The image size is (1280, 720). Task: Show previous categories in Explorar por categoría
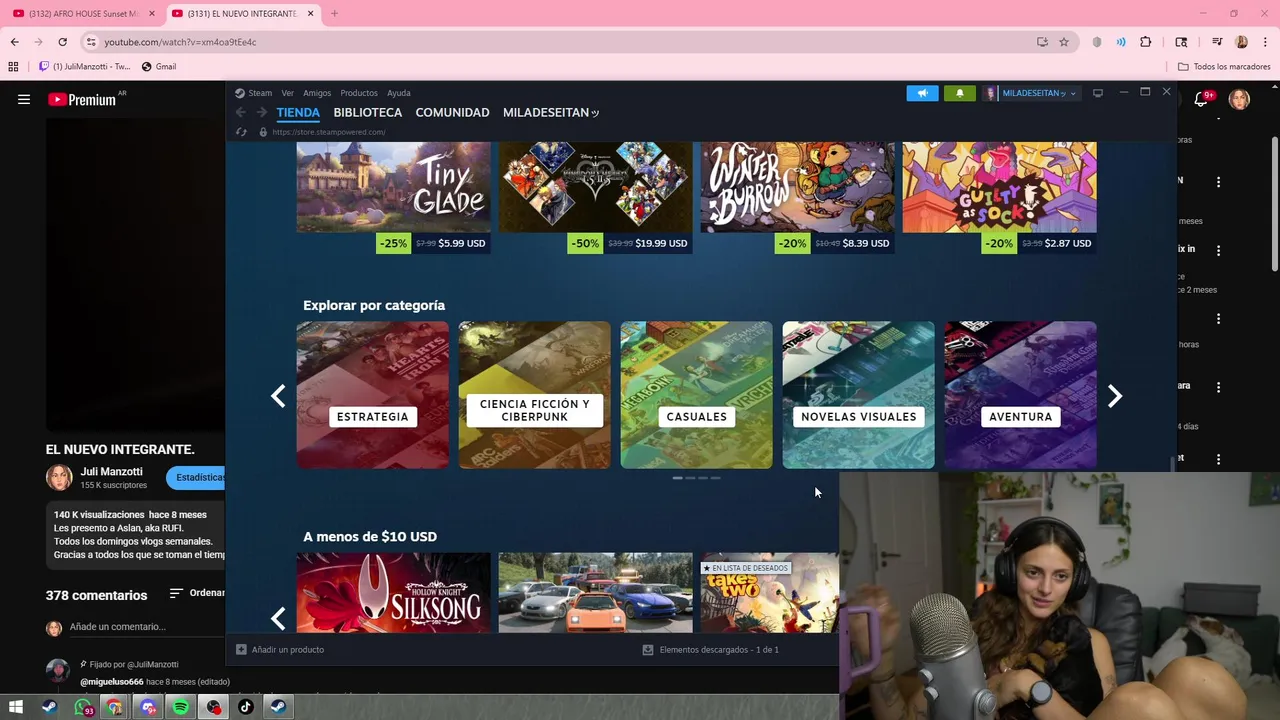(278, 396)
